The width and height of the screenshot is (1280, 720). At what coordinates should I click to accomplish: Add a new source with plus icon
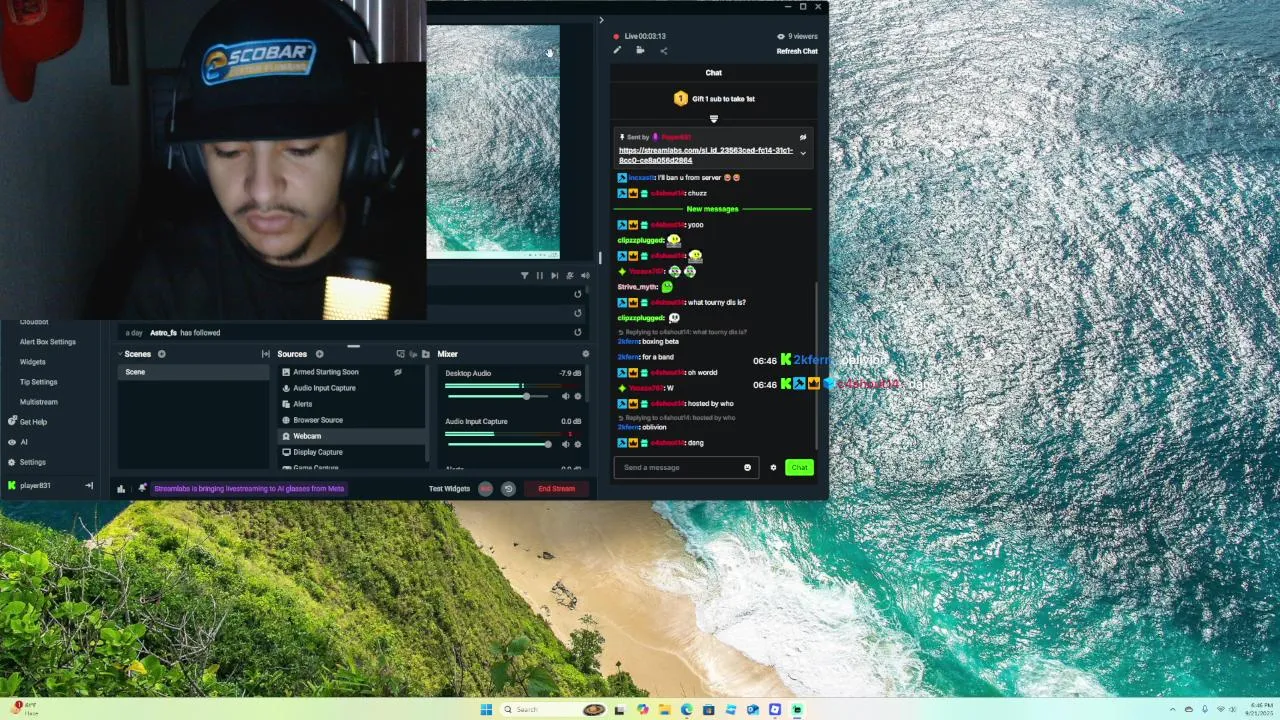319,354
